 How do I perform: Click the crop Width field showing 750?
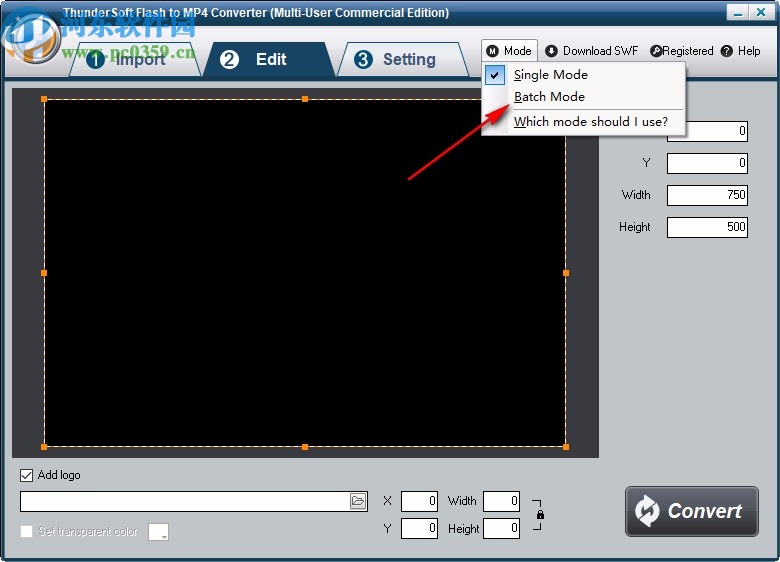pos(707,195)
